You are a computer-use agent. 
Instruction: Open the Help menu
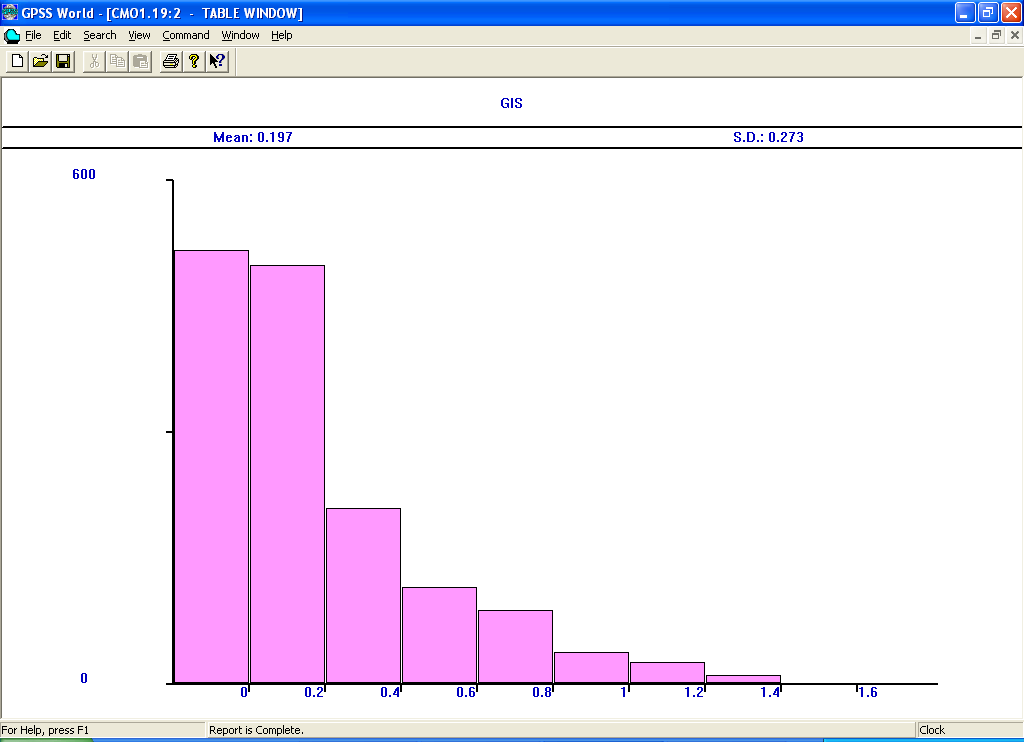[x=281, y=35]
